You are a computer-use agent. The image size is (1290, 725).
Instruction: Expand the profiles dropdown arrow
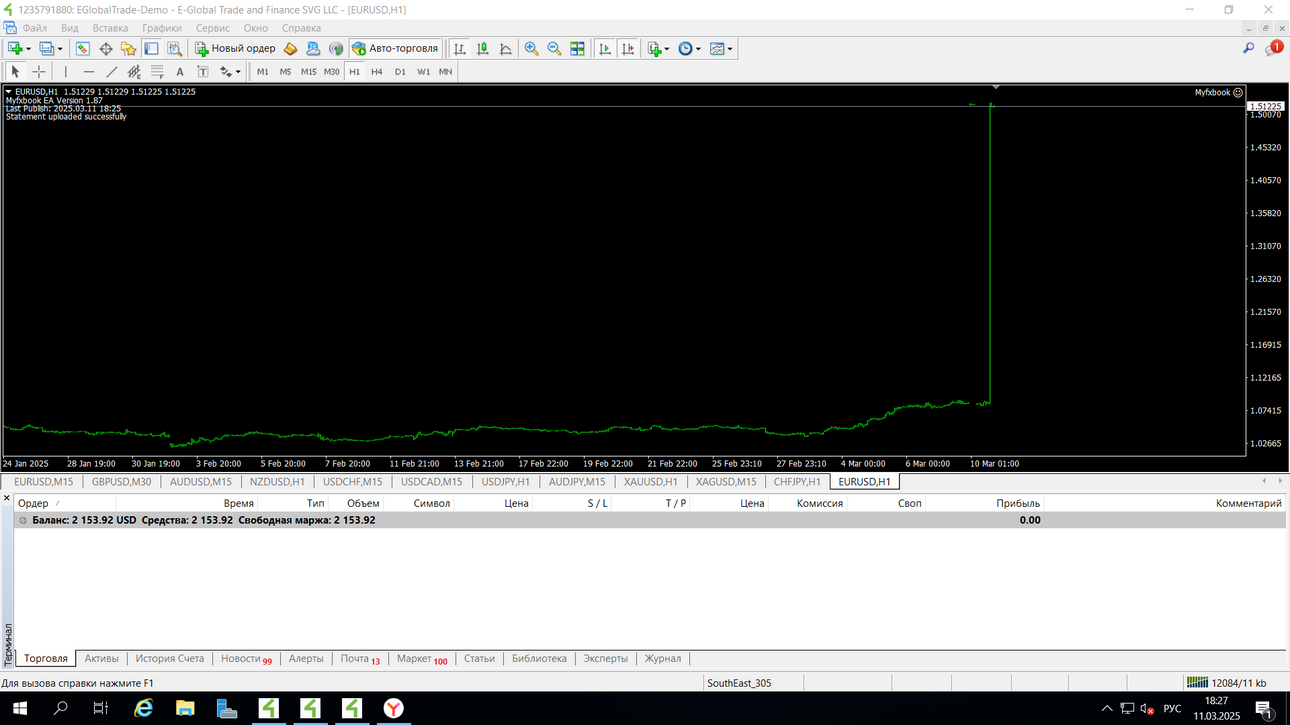pos(60,48)
